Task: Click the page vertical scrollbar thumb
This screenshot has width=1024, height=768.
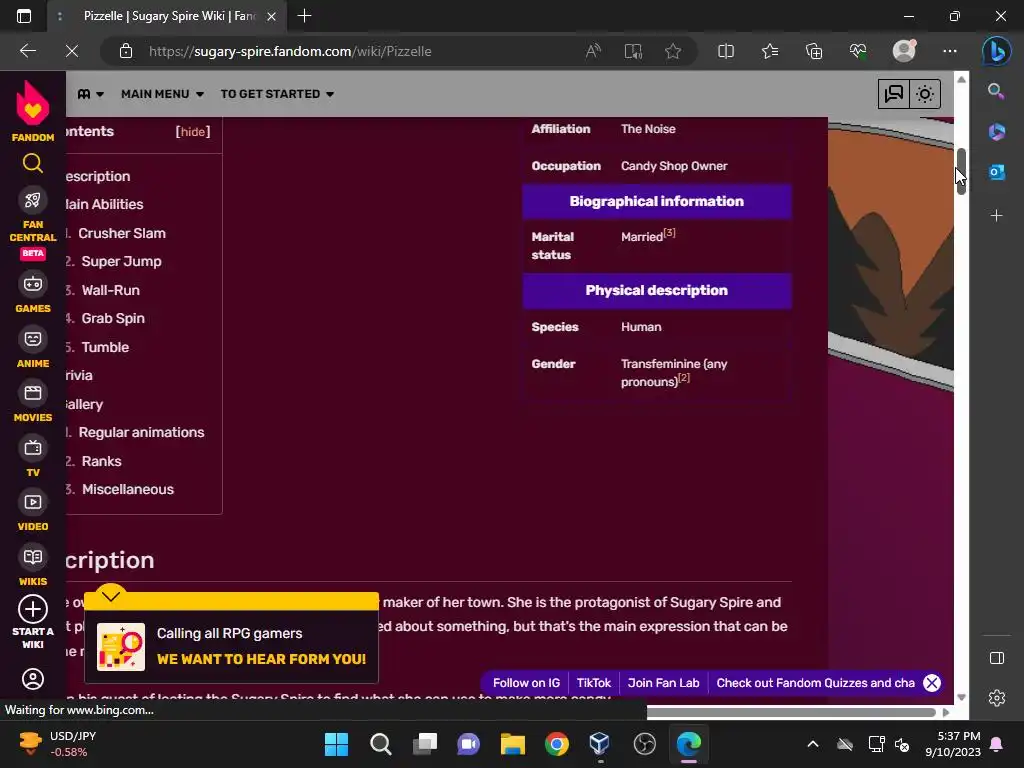Action: [961, 171]
